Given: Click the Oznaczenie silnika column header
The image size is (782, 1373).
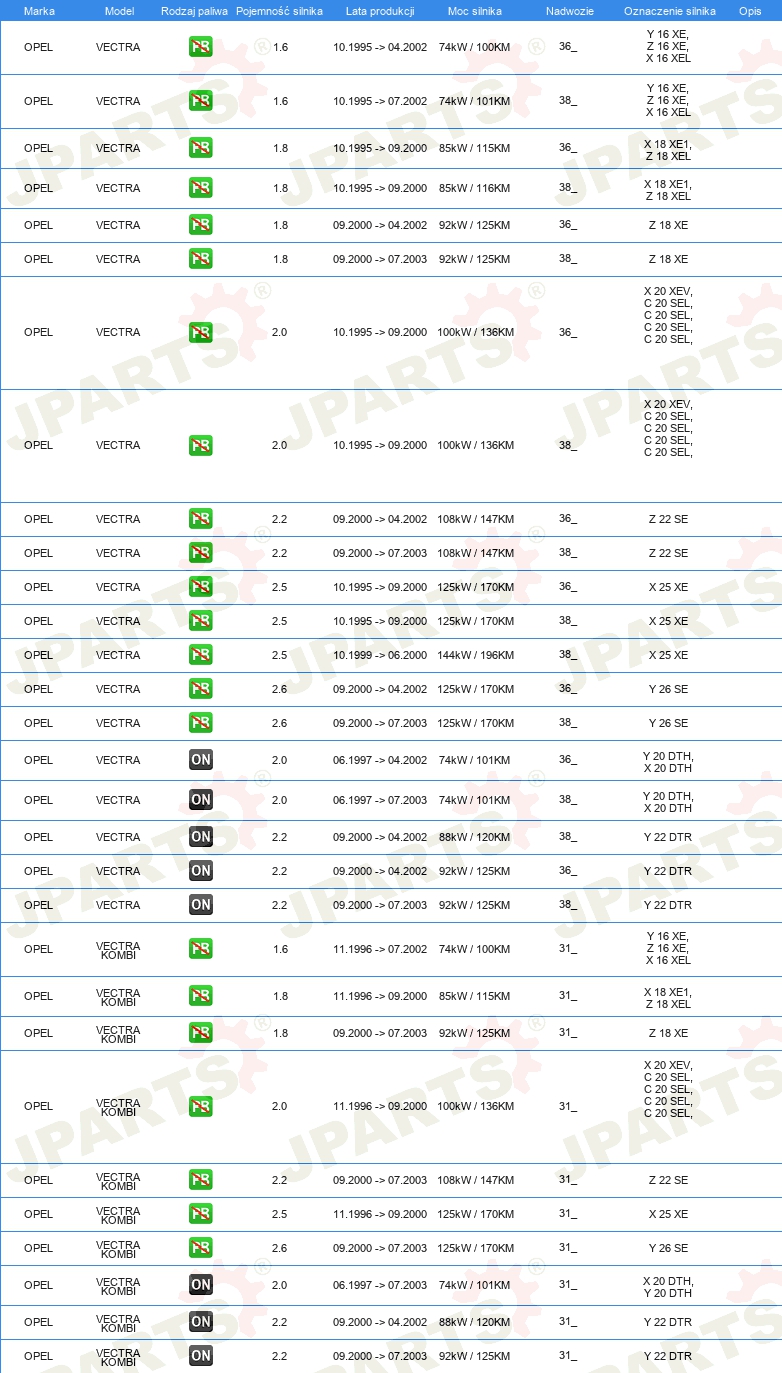Looking at the screenshot, I should click(669, 11).
